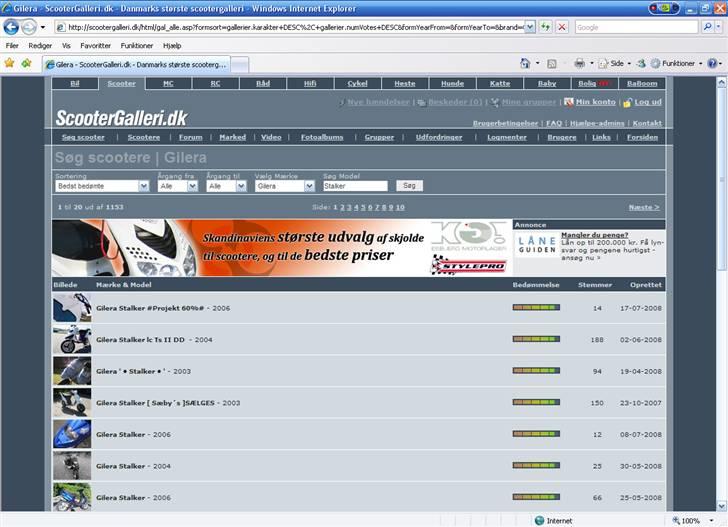Click the Næste > link
Image resolution: width=728 pixels, height=527 pixels.
tap(643, 207)
